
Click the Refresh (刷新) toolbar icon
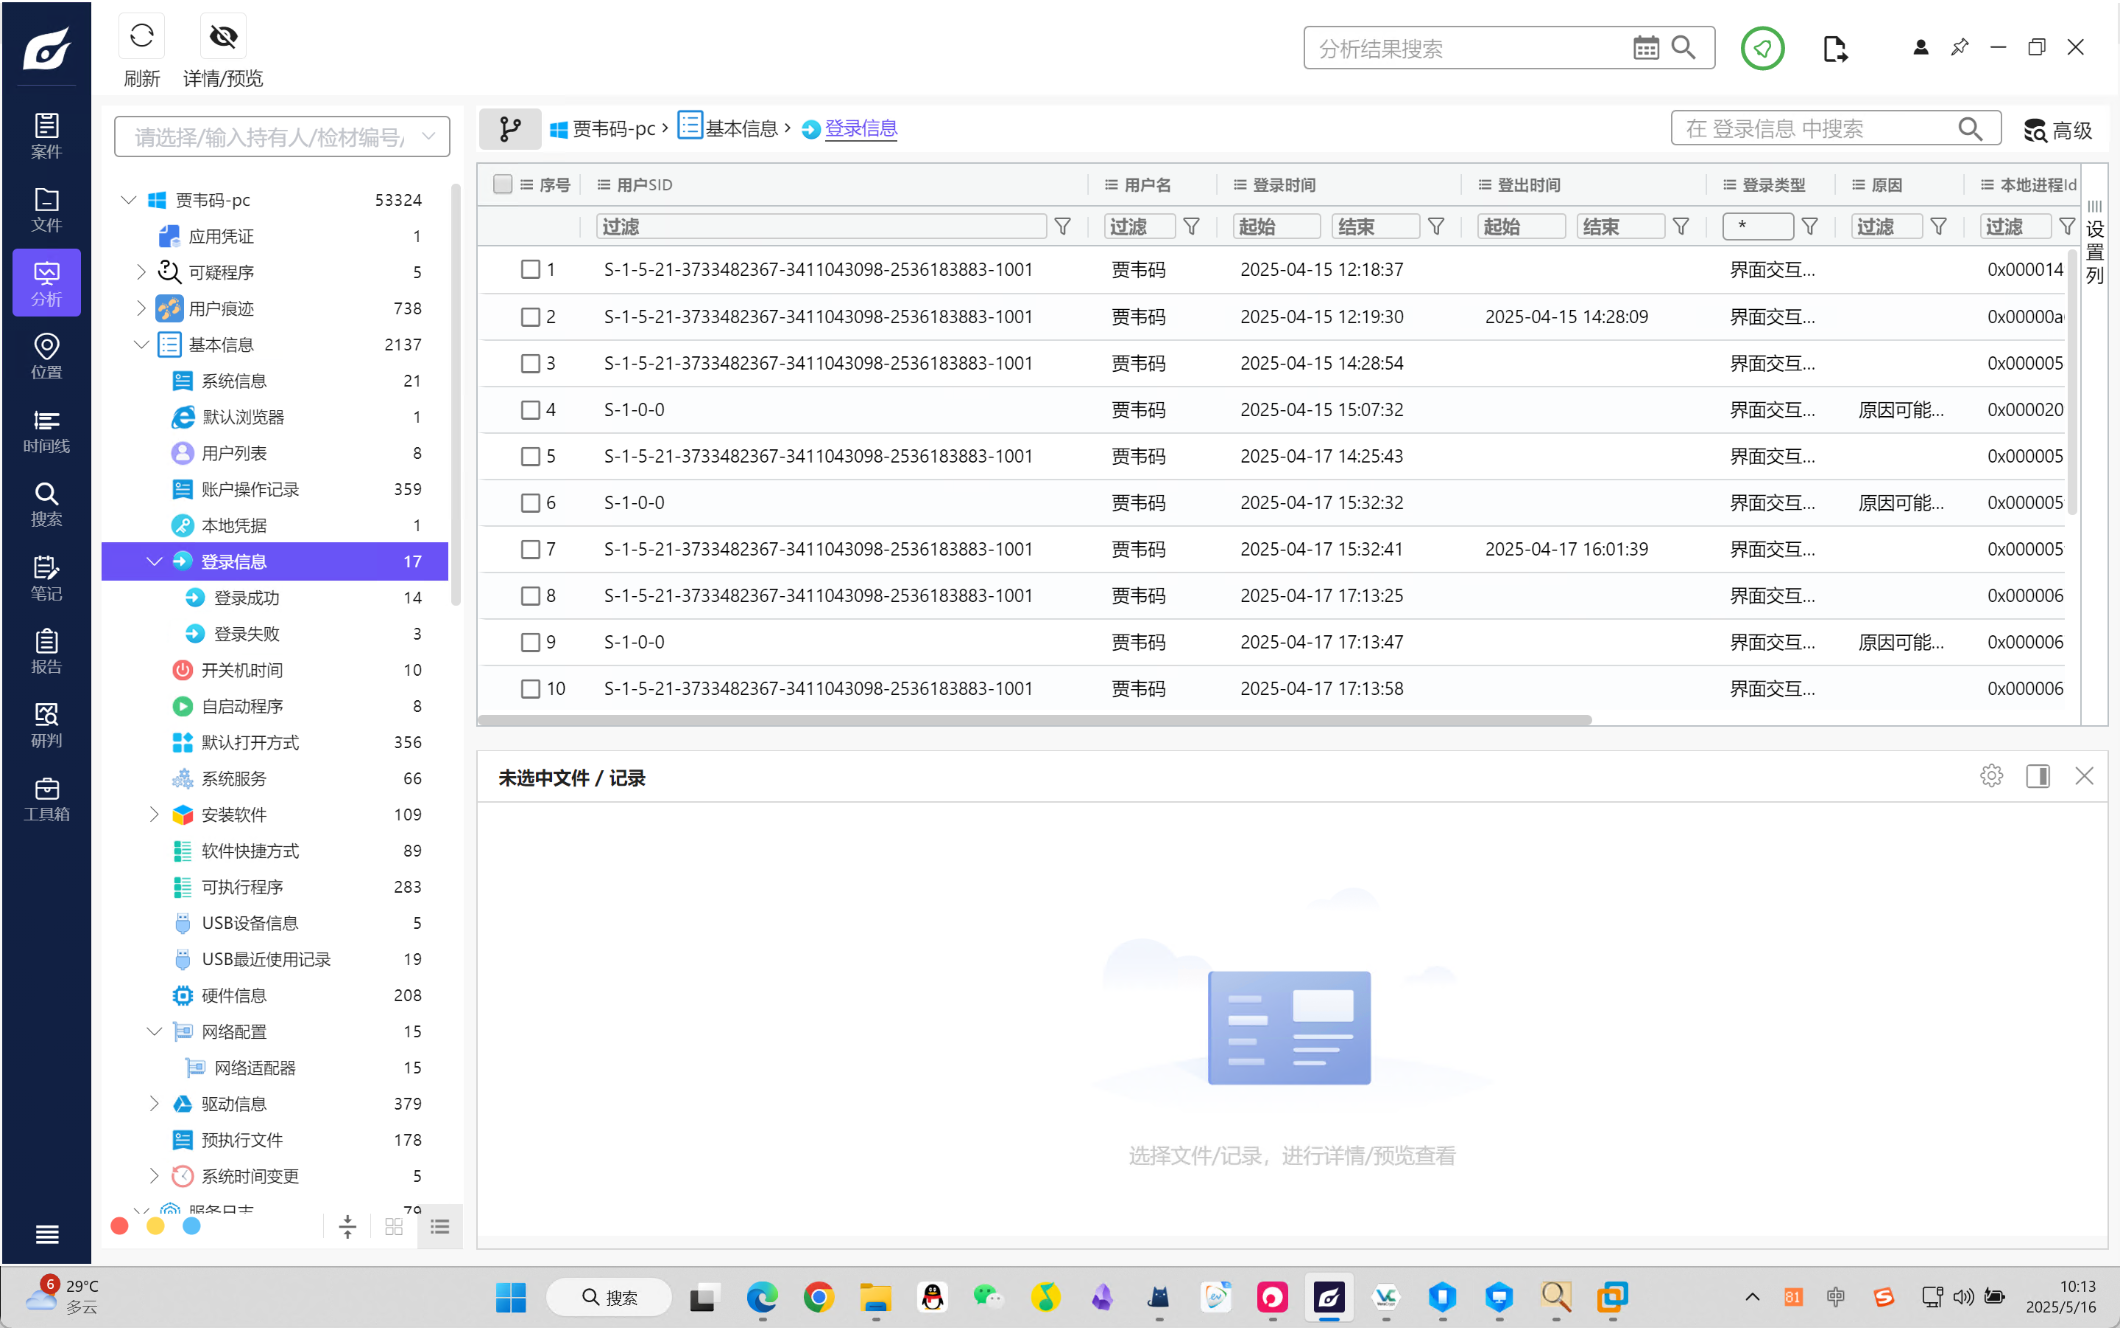click(x=141, y=37)
